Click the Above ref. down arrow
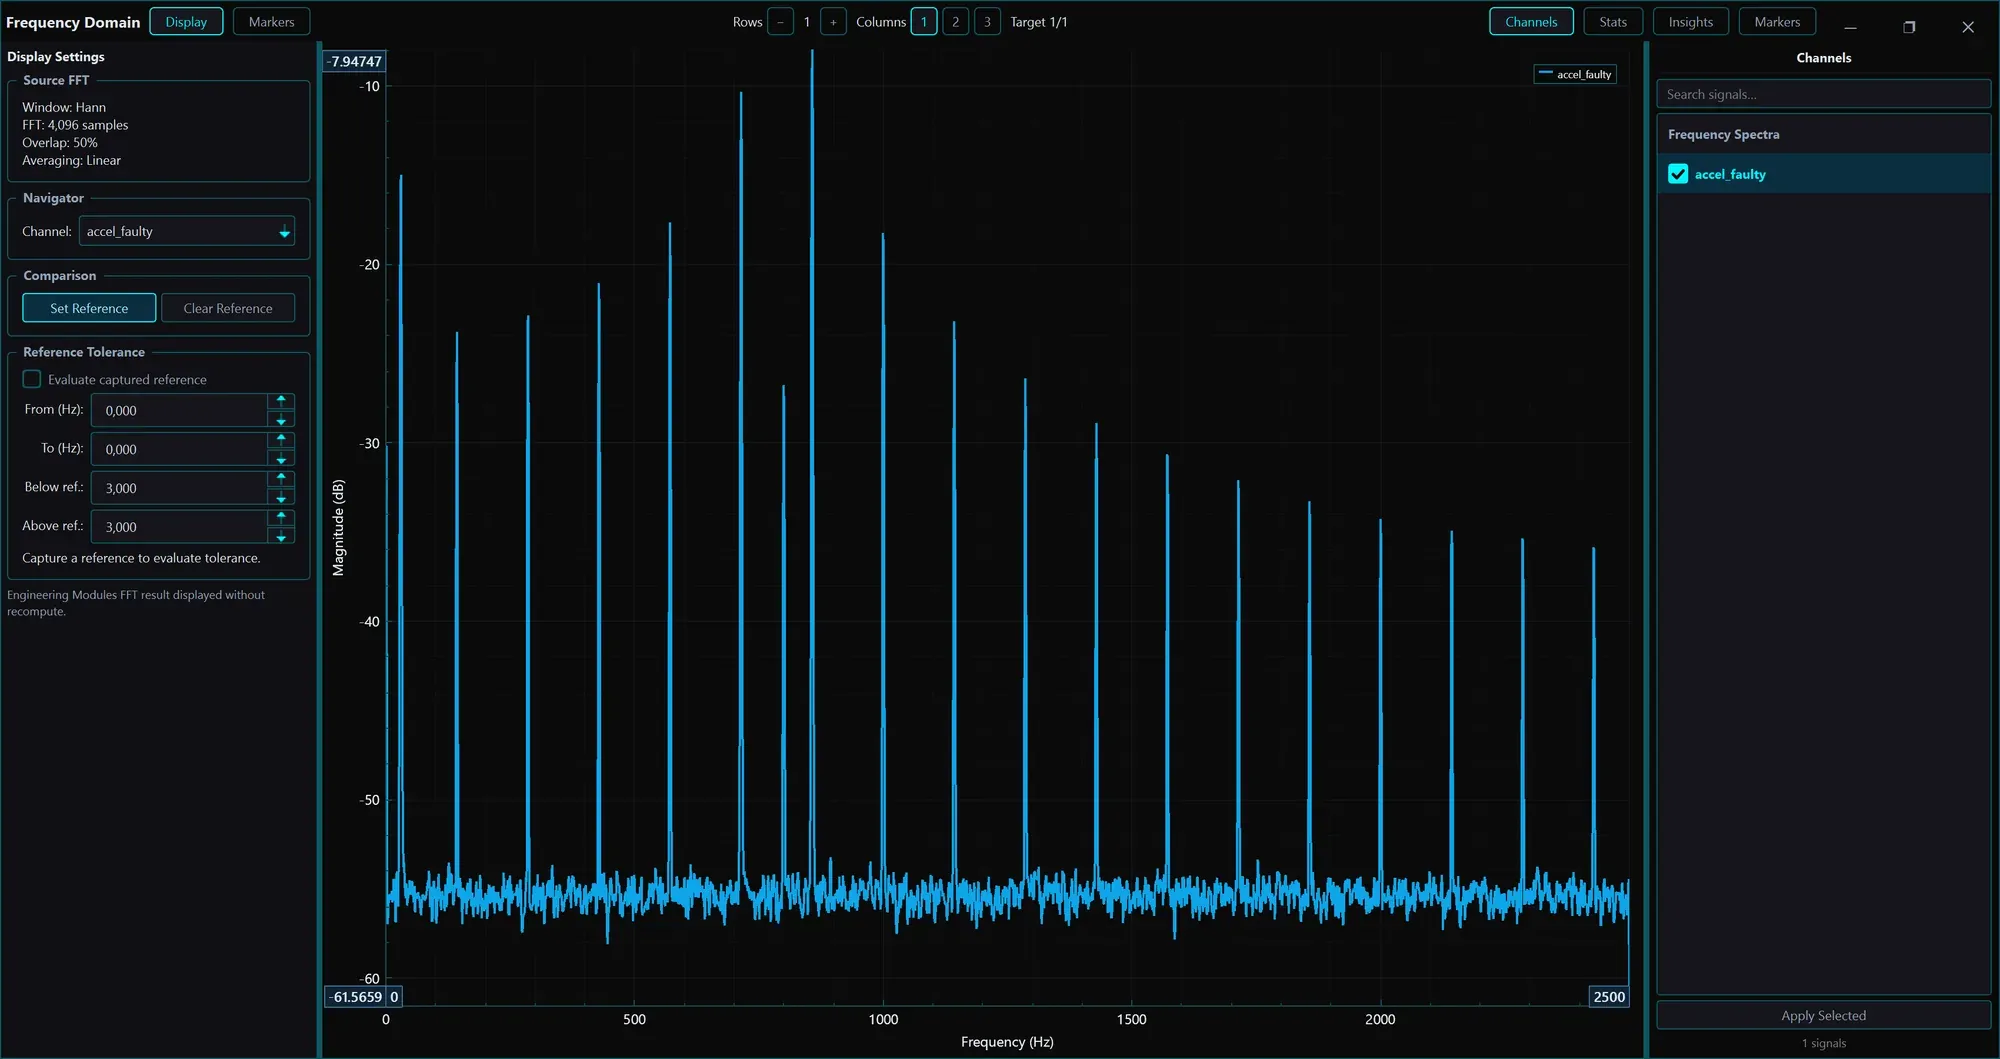The image size is (2000, 1059). point(281,537)
